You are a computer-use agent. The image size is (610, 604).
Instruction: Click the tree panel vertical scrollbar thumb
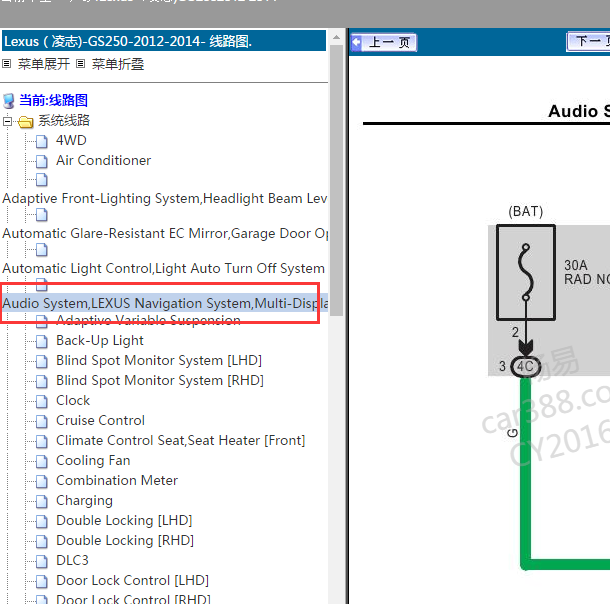coord(337,180)
